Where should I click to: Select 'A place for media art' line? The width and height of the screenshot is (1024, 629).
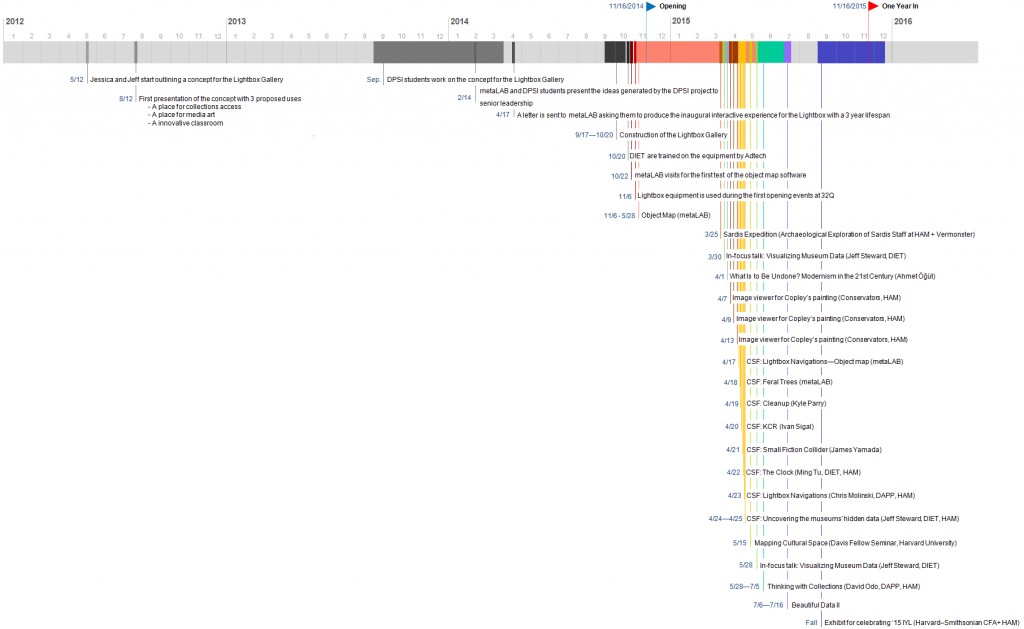pos(182,115)
